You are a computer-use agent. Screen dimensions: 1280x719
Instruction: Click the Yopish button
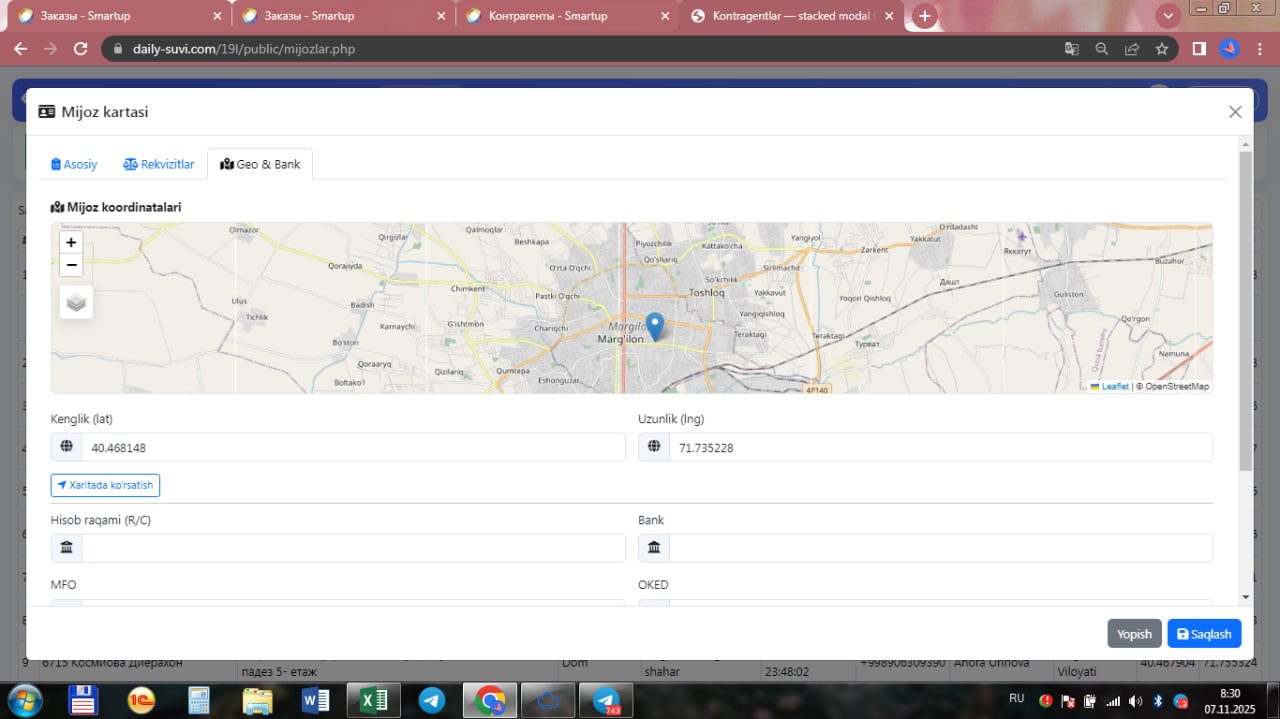(1134, 634)
